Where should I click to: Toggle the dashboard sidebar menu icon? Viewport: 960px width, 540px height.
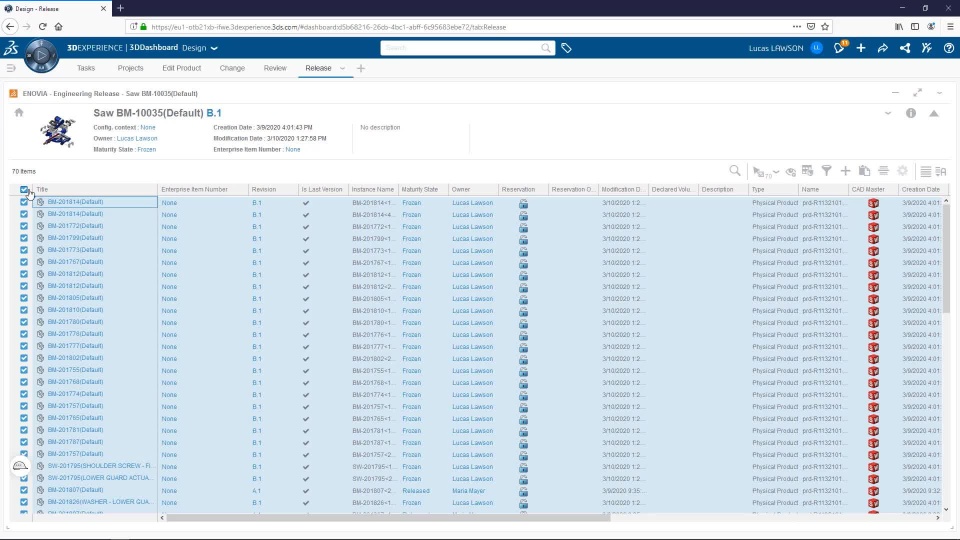point(11,68)
